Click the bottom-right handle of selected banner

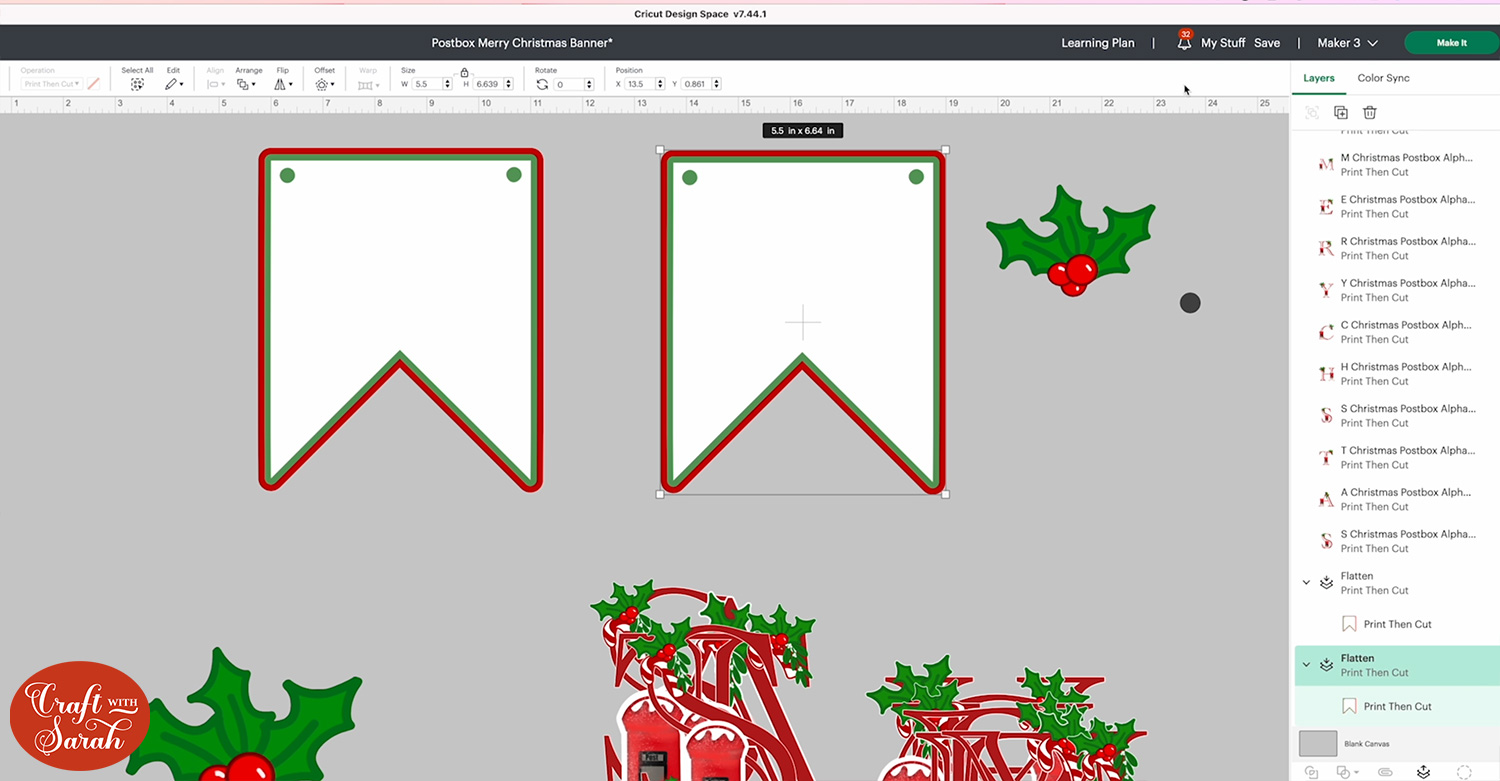(946, 494)
